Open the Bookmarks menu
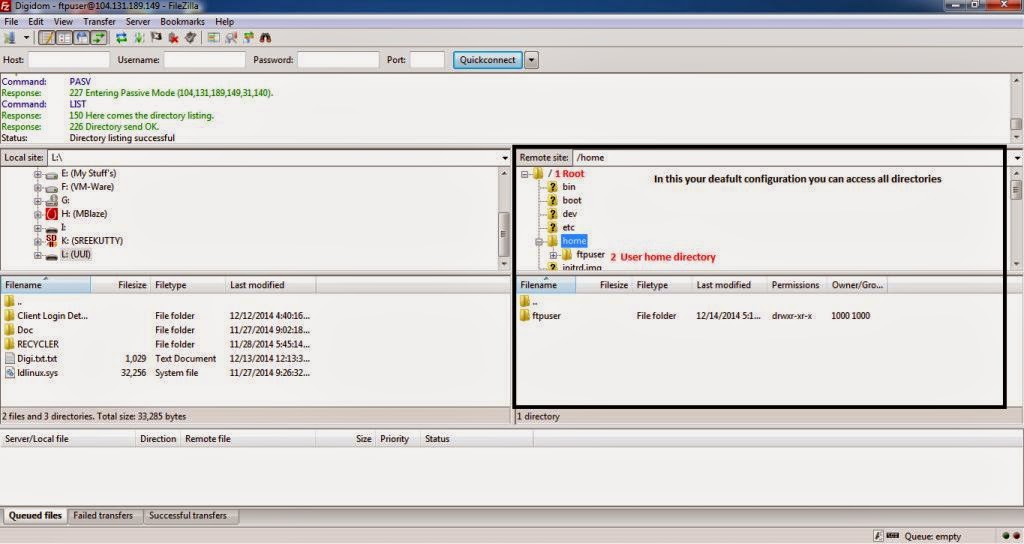 click(x=182, y=22)
